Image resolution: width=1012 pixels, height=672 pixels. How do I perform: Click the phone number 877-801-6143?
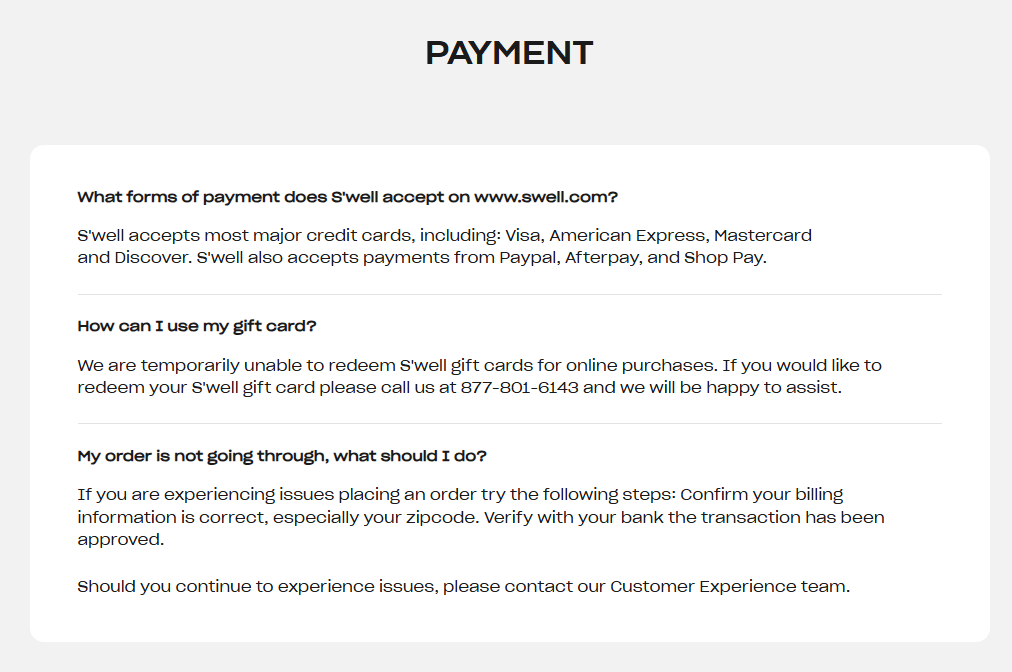pyautogui.click(x=519, y=388)
